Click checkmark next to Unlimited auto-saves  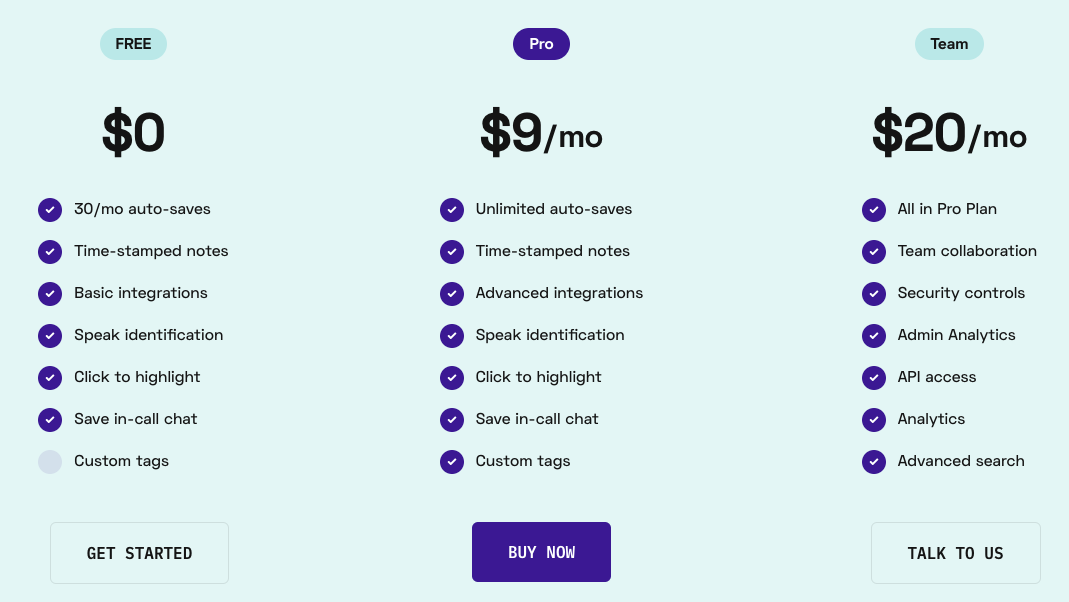point(452,210)
